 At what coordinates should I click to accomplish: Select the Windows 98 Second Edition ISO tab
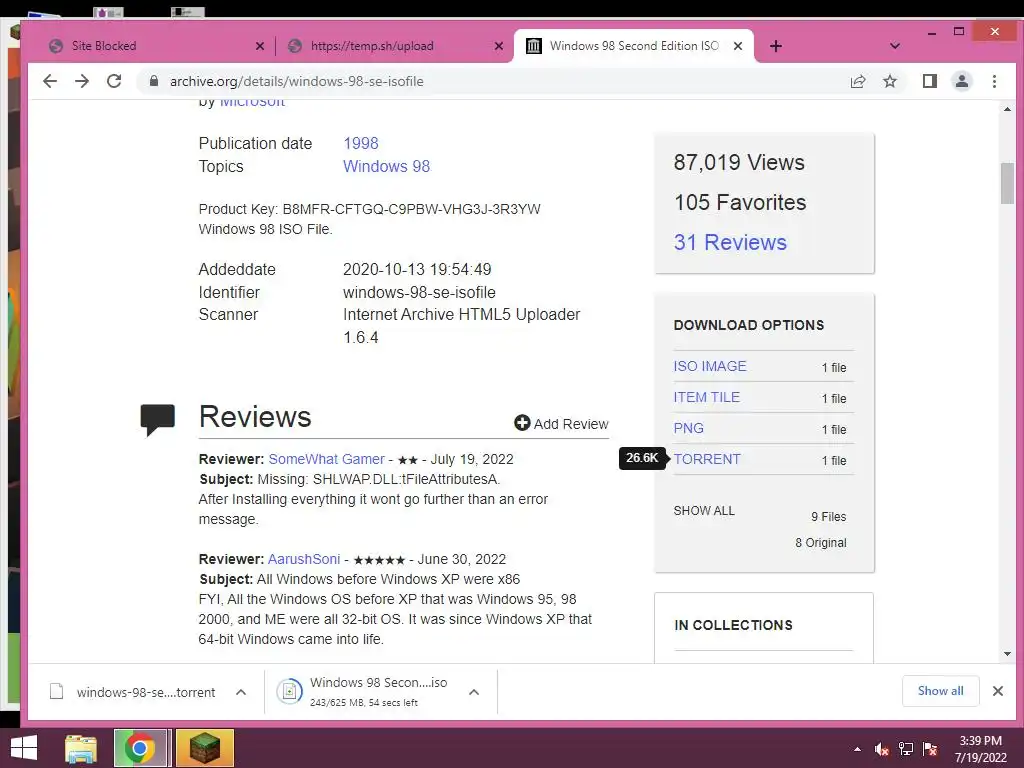633,46
